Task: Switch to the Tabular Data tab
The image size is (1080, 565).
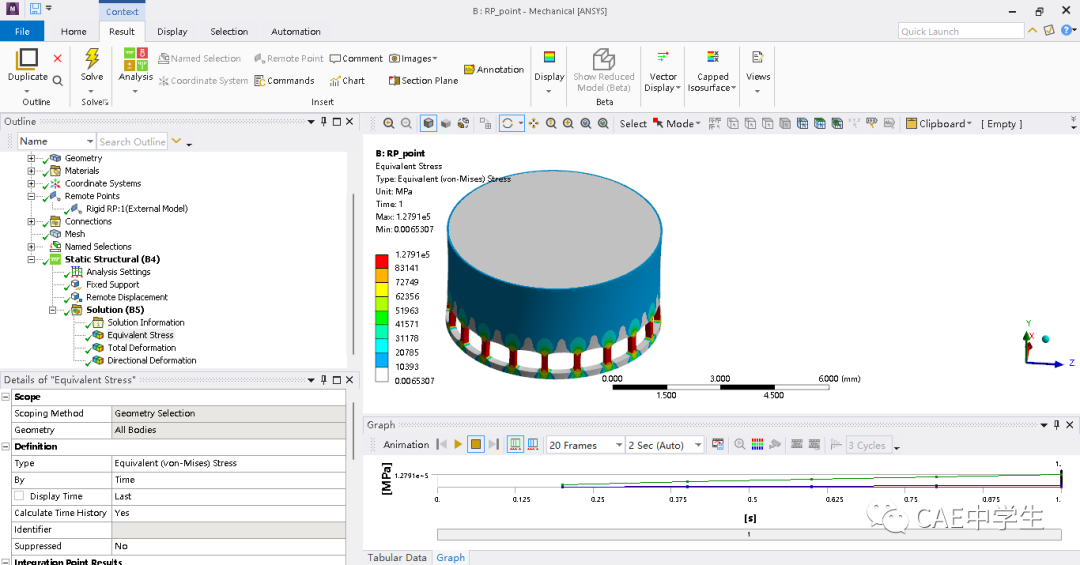Action: pyautogui.click(x=397, y=557)
